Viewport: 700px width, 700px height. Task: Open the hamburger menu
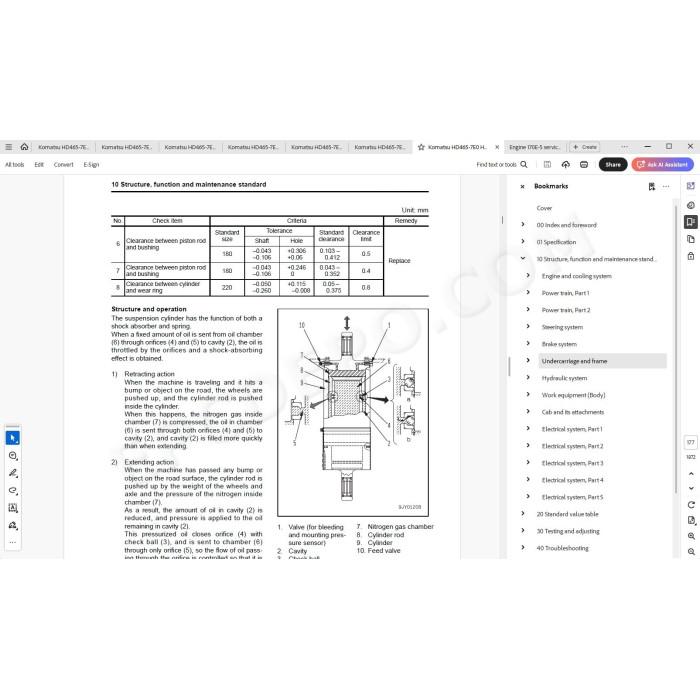pos(8,146)
